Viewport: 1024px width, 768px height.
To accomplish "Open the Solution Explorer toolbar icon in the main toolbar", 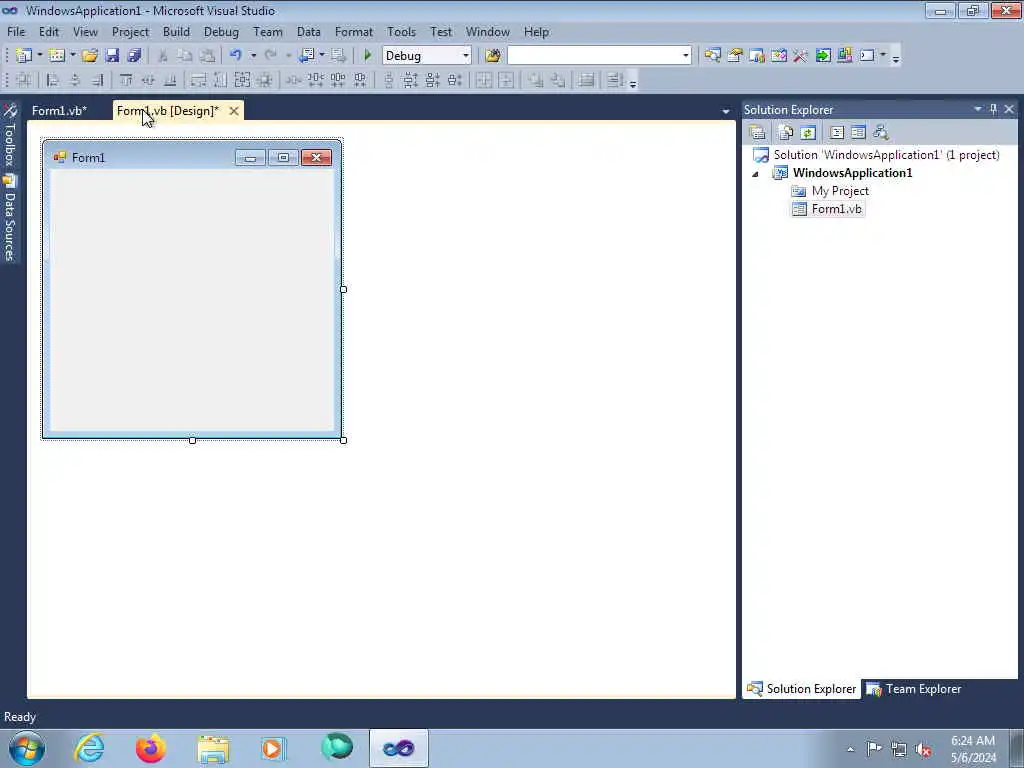I will [712, 56].
